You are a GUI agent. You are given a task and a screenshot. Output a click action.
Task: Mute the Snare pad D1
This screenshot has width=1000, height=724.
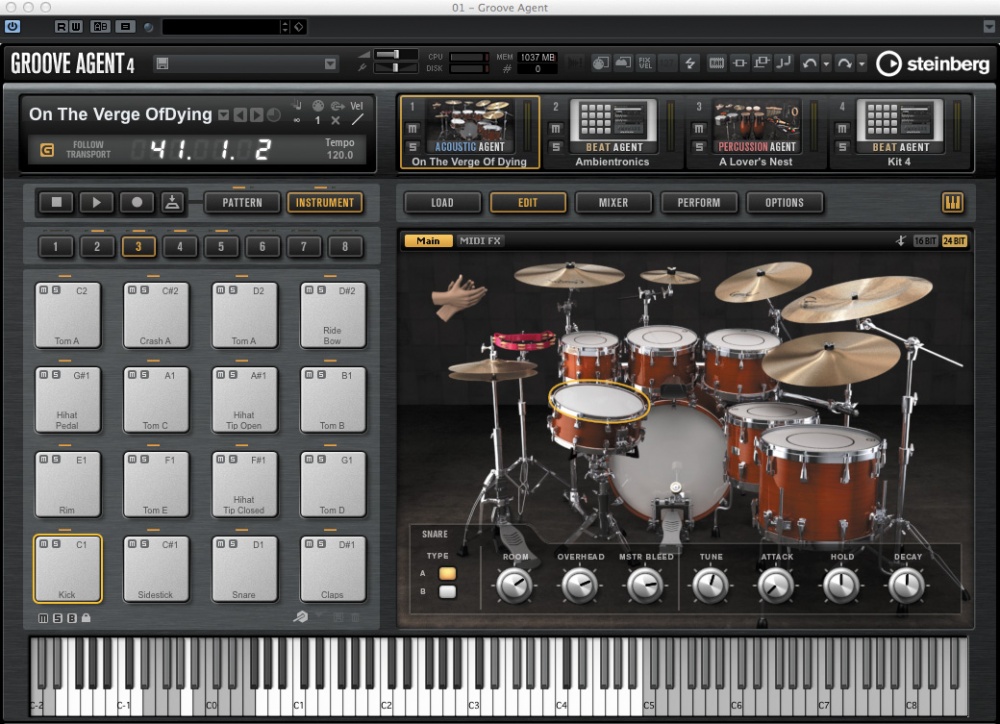pos(221,544)
